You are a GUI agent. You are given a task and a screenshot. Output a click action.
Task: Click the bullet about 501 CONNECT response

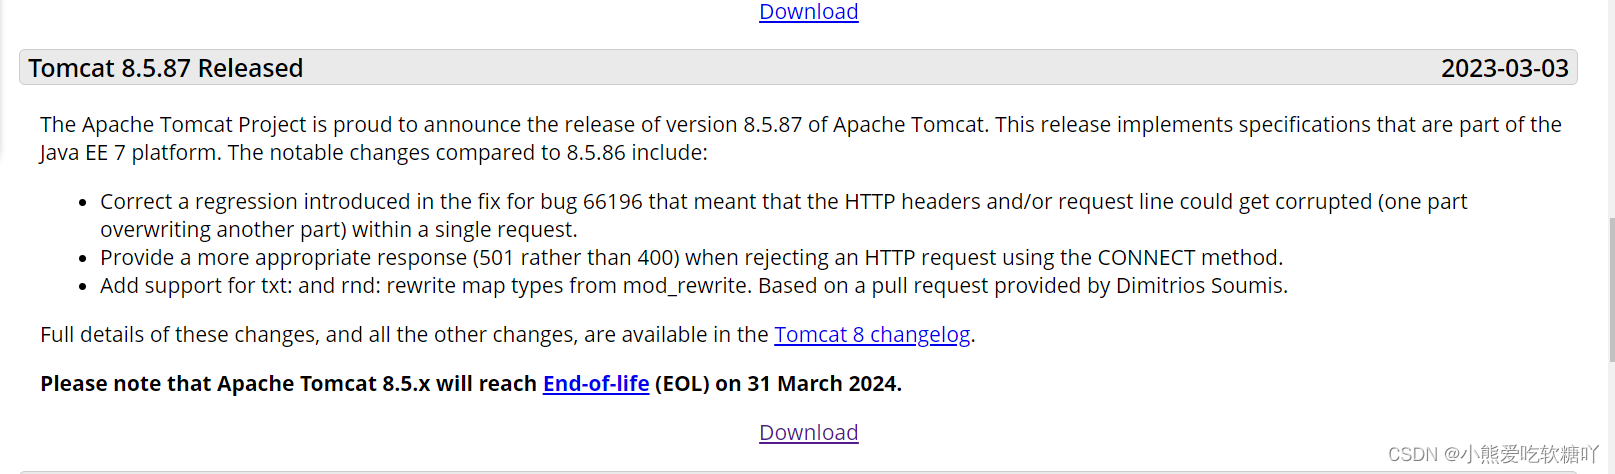(691, 258)
